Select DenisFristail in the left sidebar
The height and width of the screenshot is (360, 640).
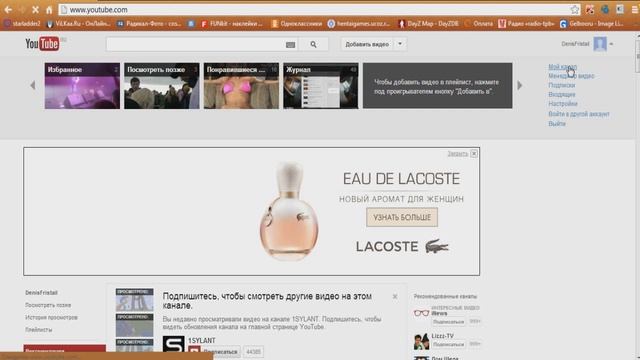click(x=41, y=293)
